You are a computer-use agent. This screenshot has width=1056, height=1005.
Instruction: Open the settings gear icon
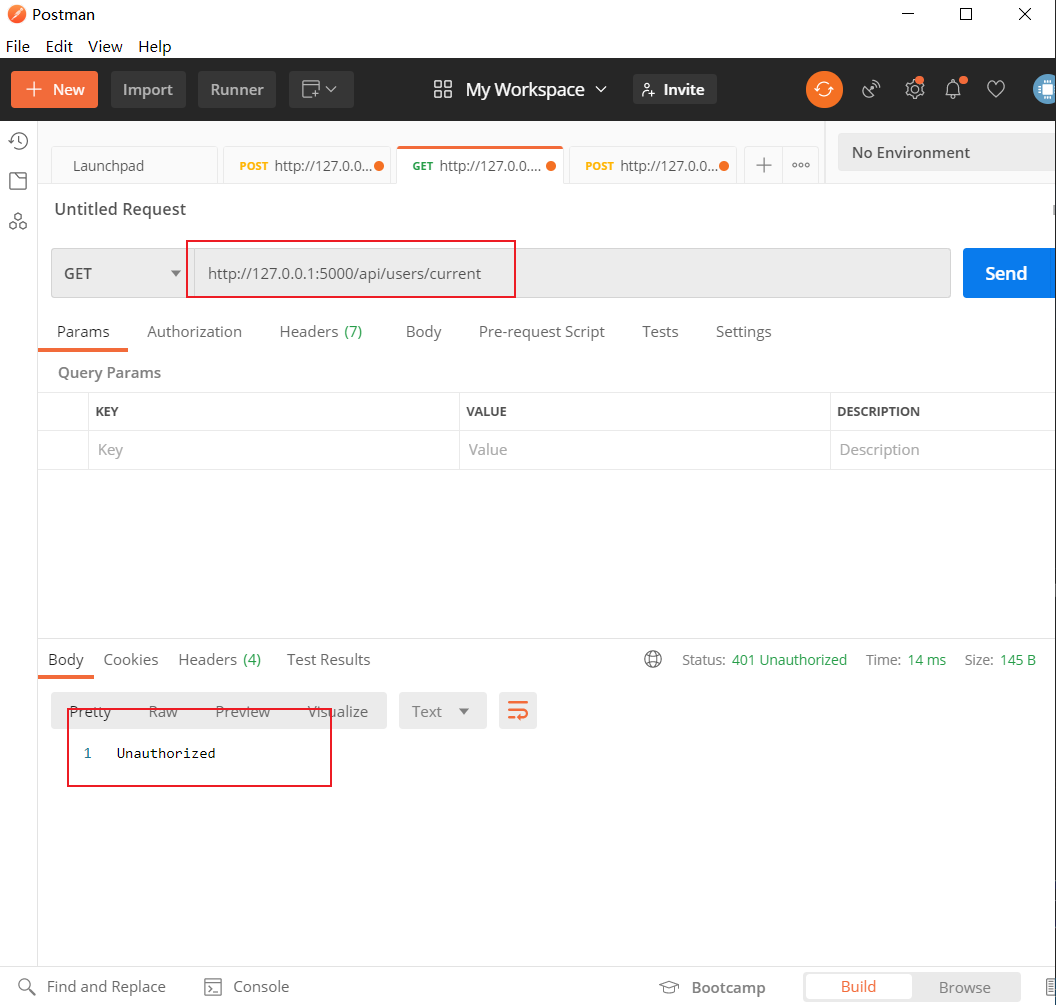pos(914,89)
